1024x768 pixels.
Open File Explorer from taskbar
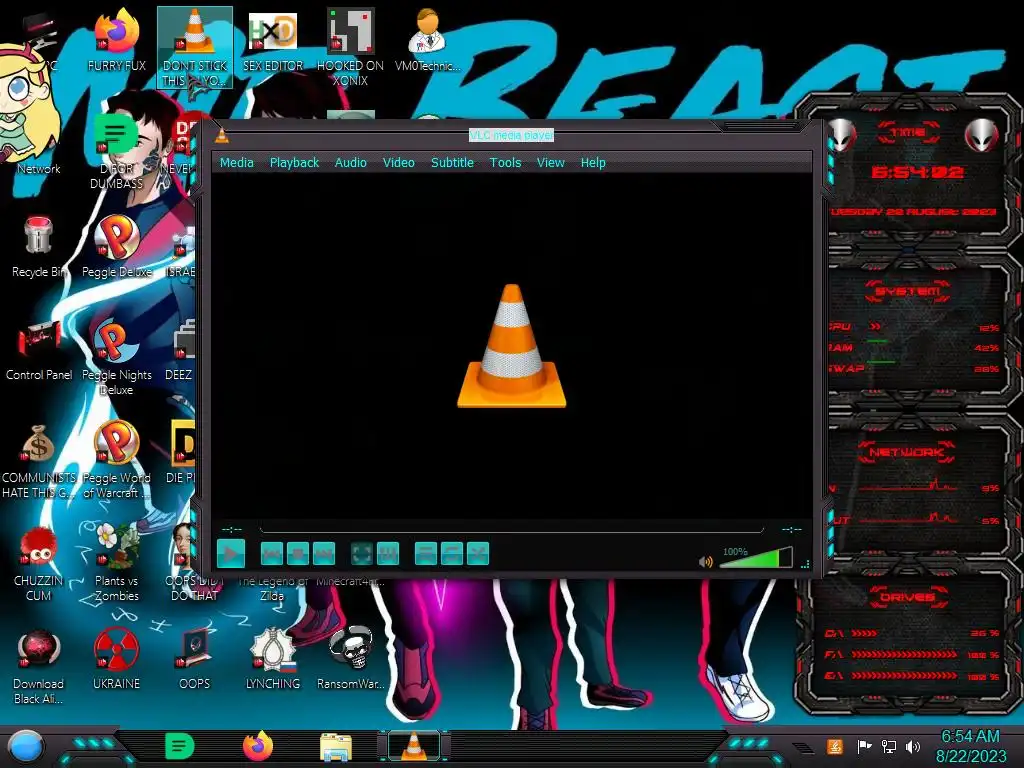click(x=336, y=746)
